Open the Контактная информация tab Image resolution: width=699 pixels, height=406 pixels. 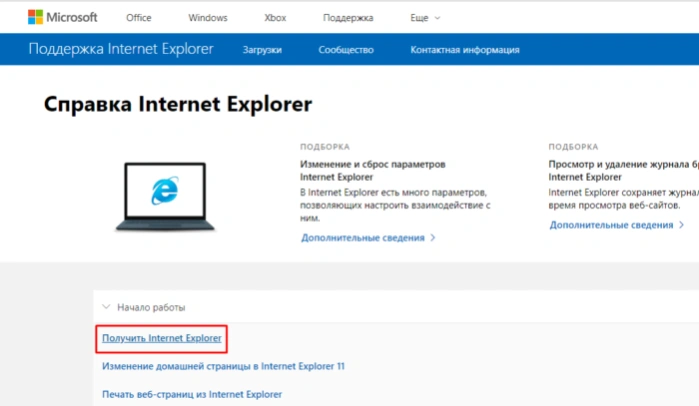tap(465, 50)
